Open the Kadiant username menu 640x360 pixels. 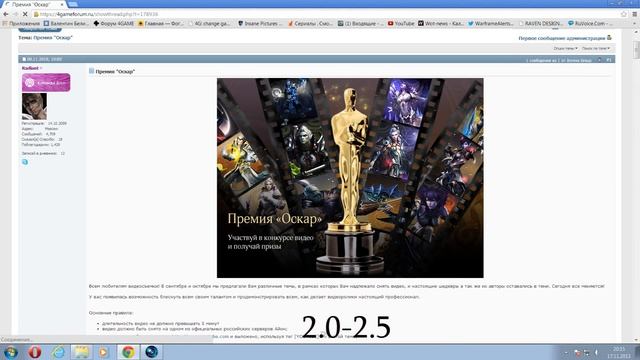(31, 68)
